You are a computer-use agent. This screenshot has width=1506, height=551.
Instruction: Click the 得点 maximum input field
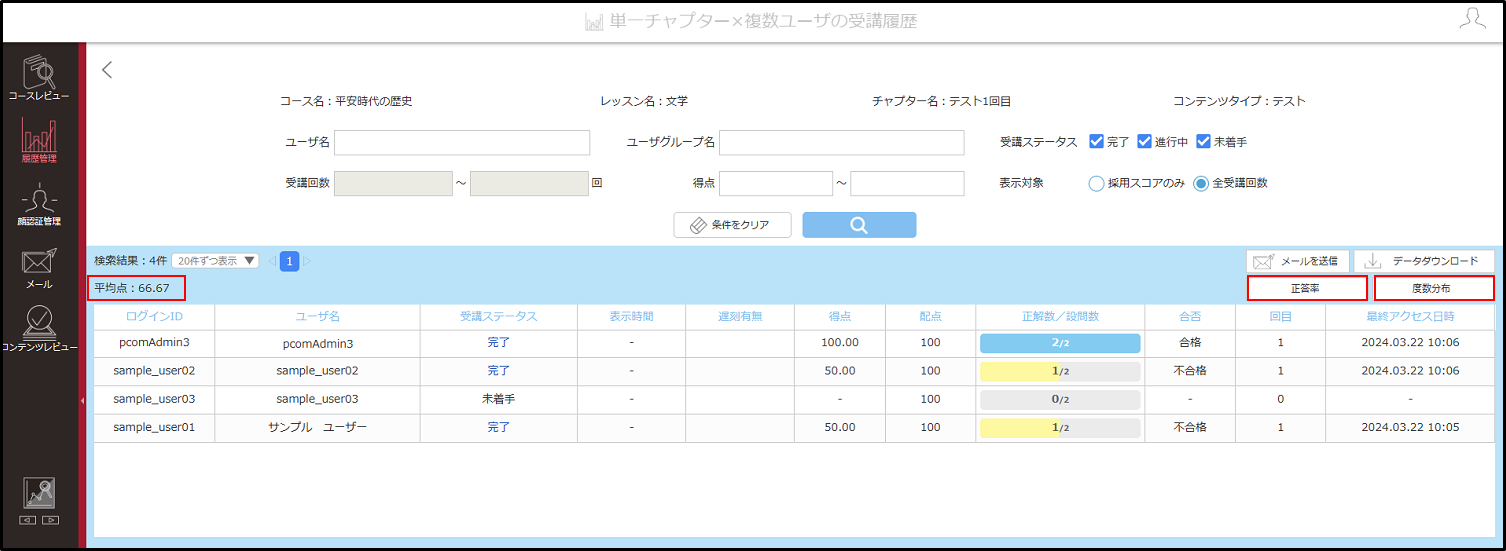(x=907, y=184)
